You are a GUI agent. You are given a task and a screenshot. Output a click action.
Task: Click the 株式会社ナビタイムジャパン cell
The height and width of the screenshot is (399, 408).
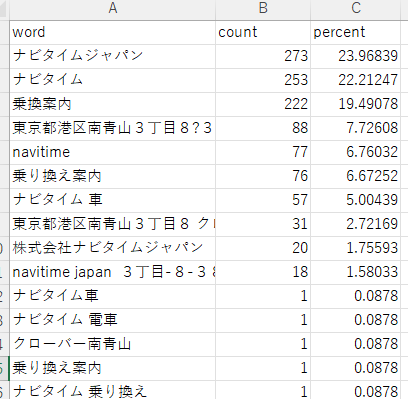click(x=113, y=248)
